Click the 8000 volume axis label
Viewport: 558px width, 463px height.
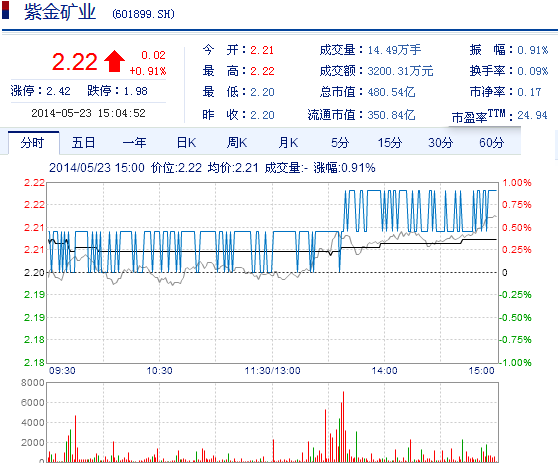point(32,383)
